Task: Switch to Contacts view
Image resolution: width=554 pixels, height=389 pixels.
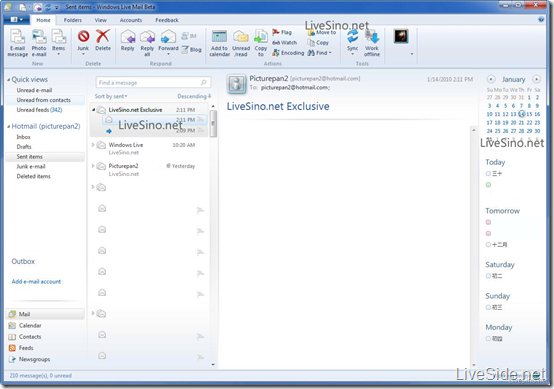Action: tap(25, 337)
